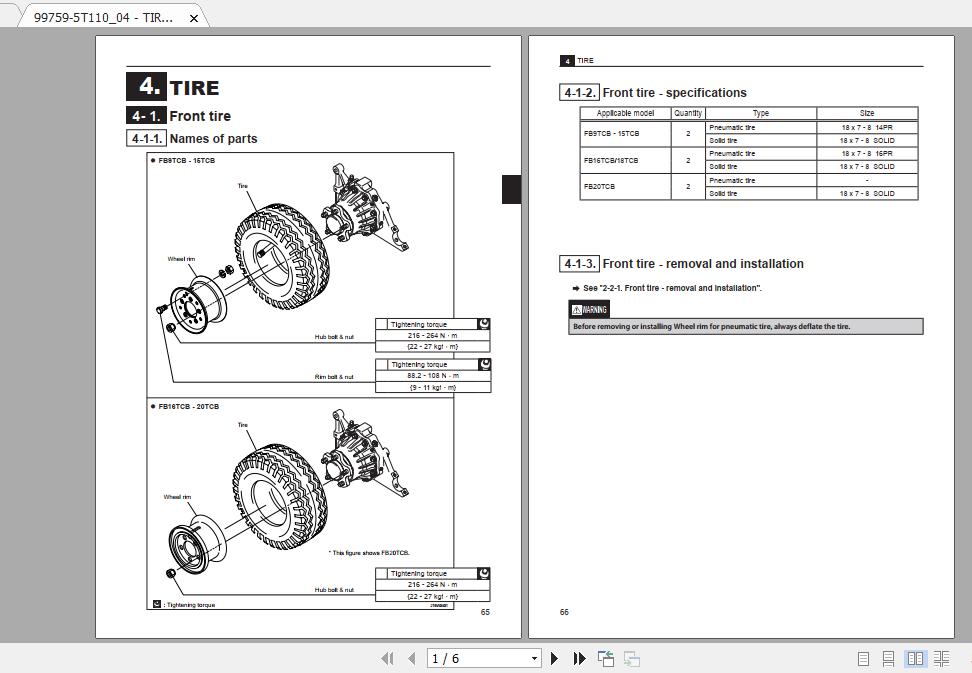Toggle the two-page facing view mode
972x673 pixels.
[916, 659]
